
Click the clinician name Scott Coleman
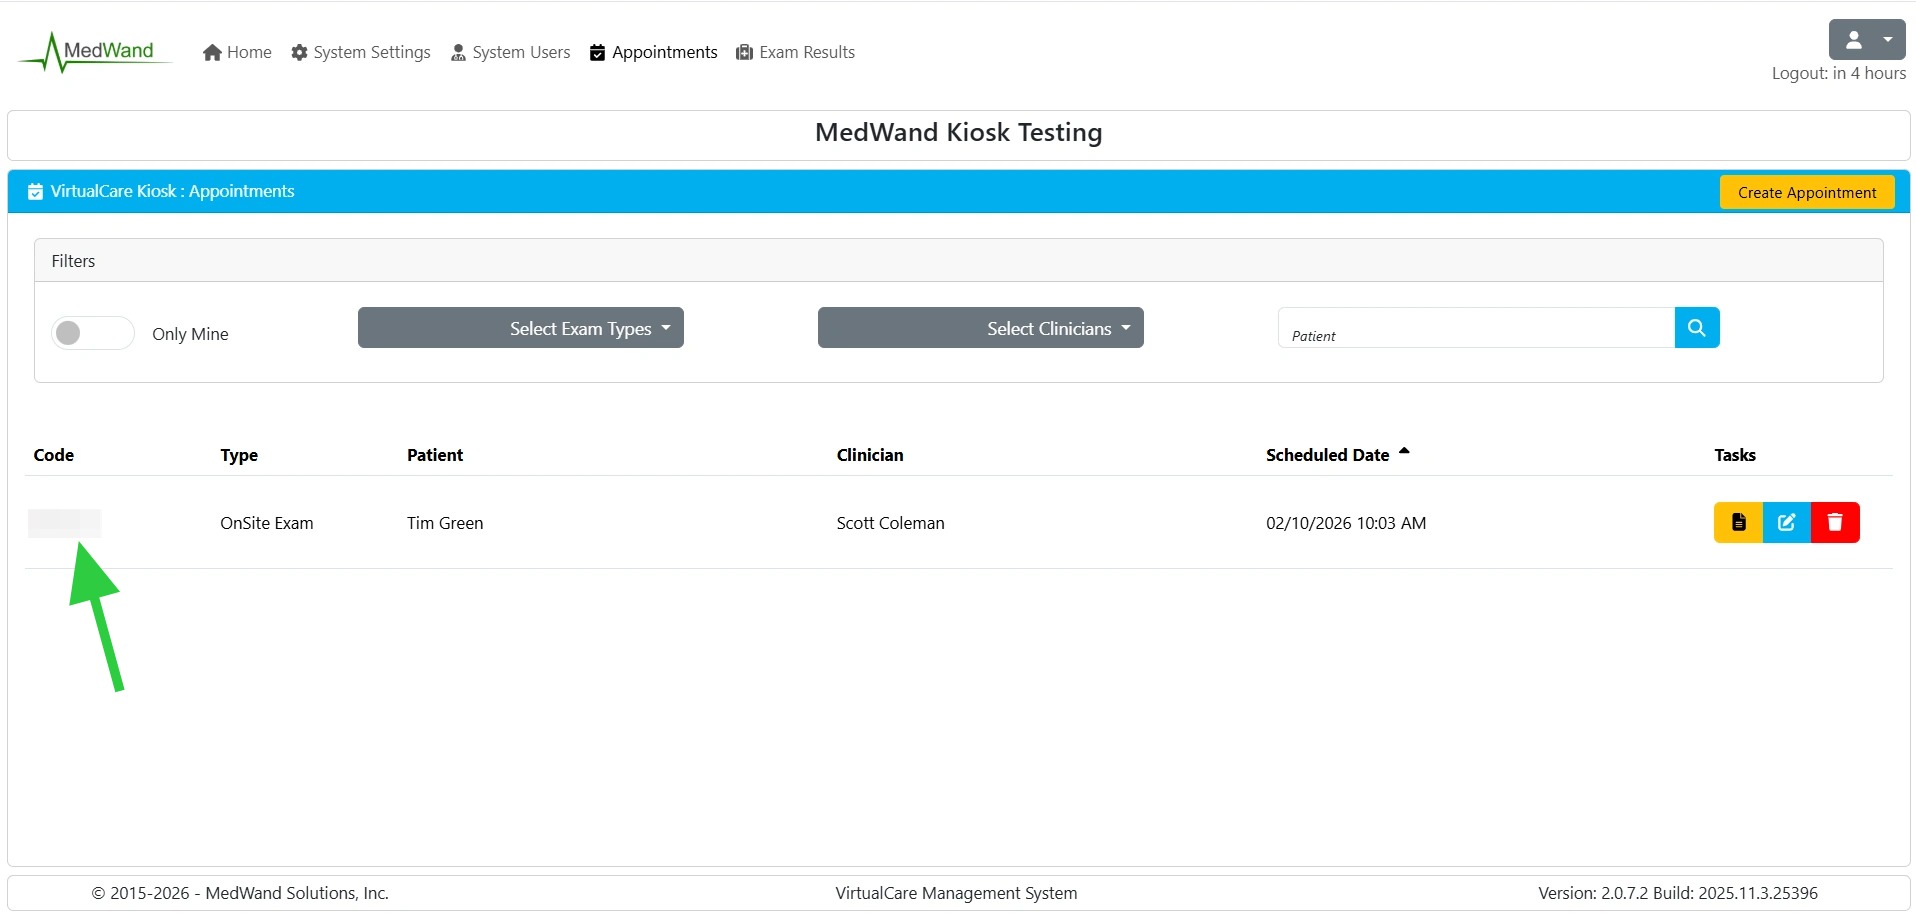(x=891, y=523)
